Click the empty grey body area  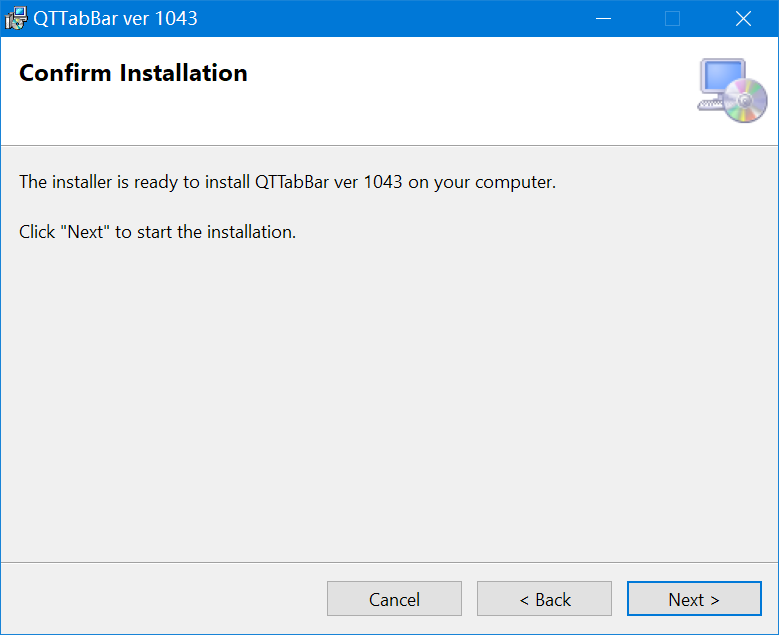390,397
